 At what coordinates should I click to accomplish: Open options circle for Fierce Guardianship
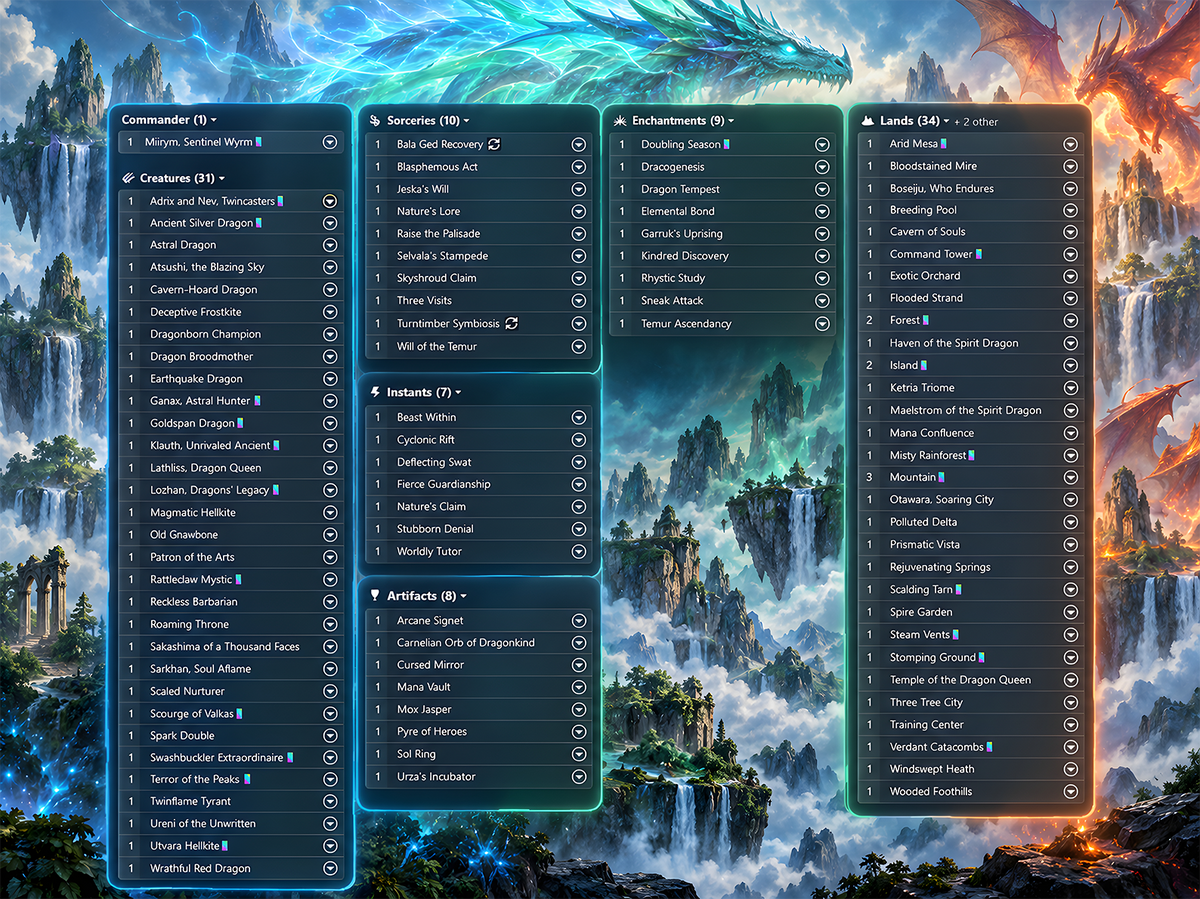[x=578, y=485]
